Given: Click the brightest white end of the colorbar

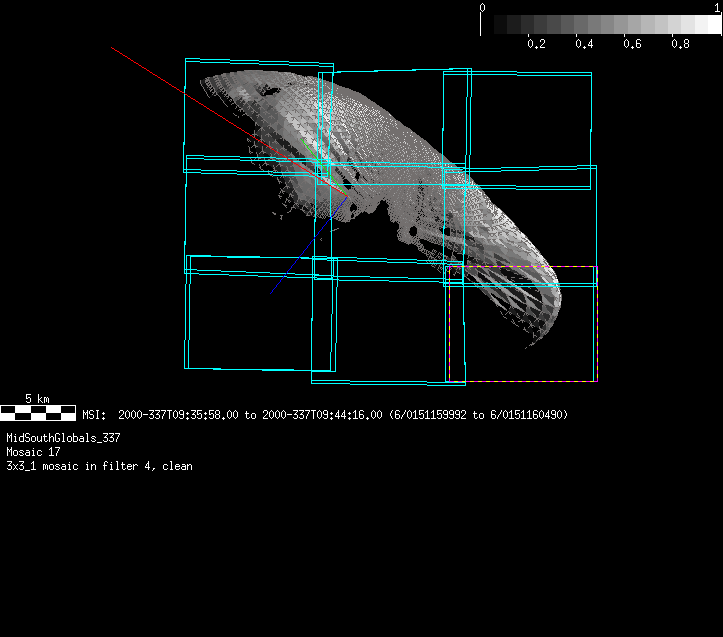Looking at the screenshot, I should coord(714,25).
